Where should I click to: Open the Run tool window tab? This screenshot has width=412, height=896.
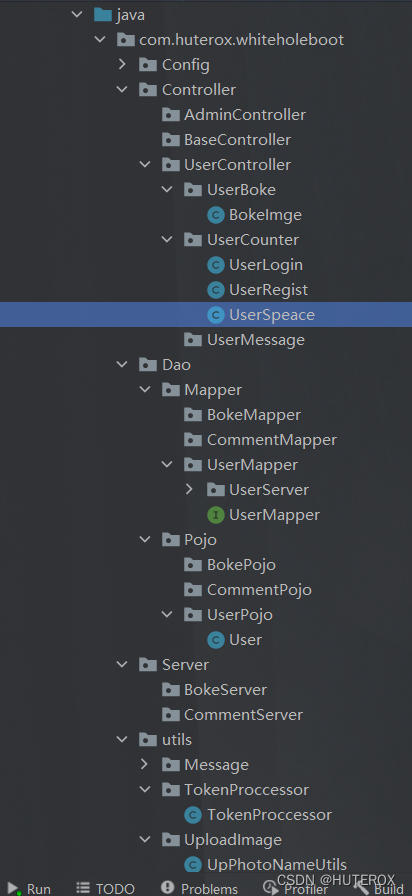pos(29,889)
